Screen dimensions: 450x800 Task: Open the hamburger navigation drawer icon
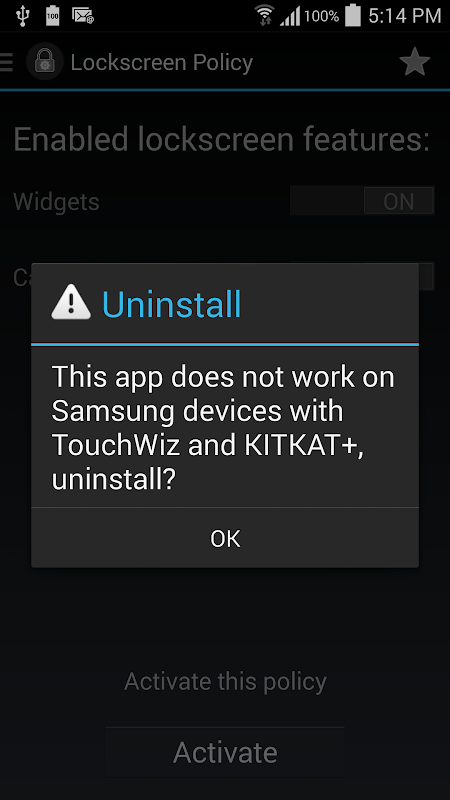(6, 62)
